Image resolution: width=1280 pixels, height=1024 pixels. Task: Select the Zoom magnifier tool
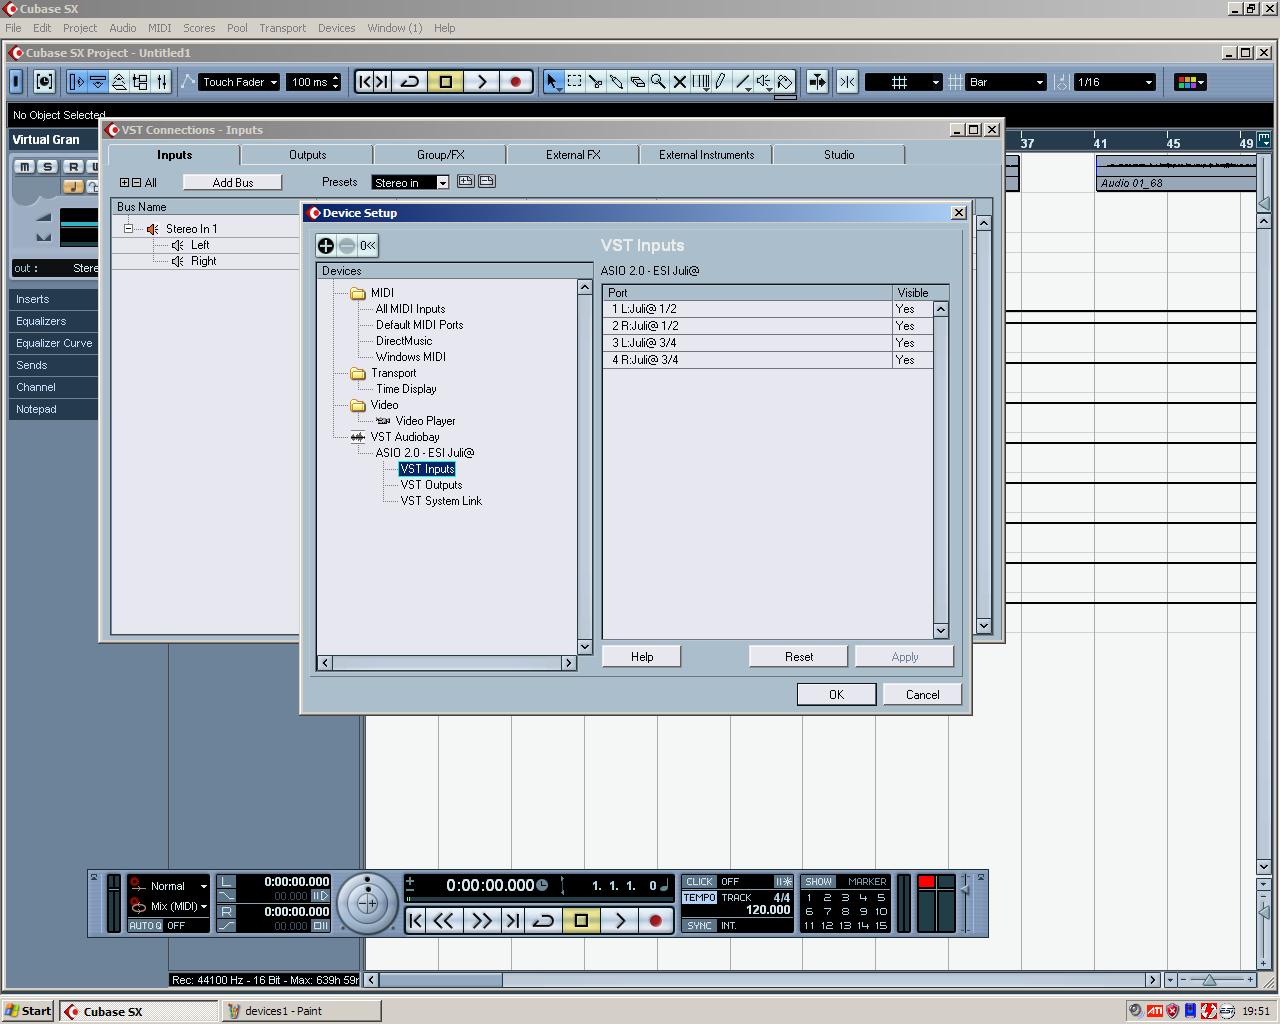pyautogui.click(x=658, y=82)
